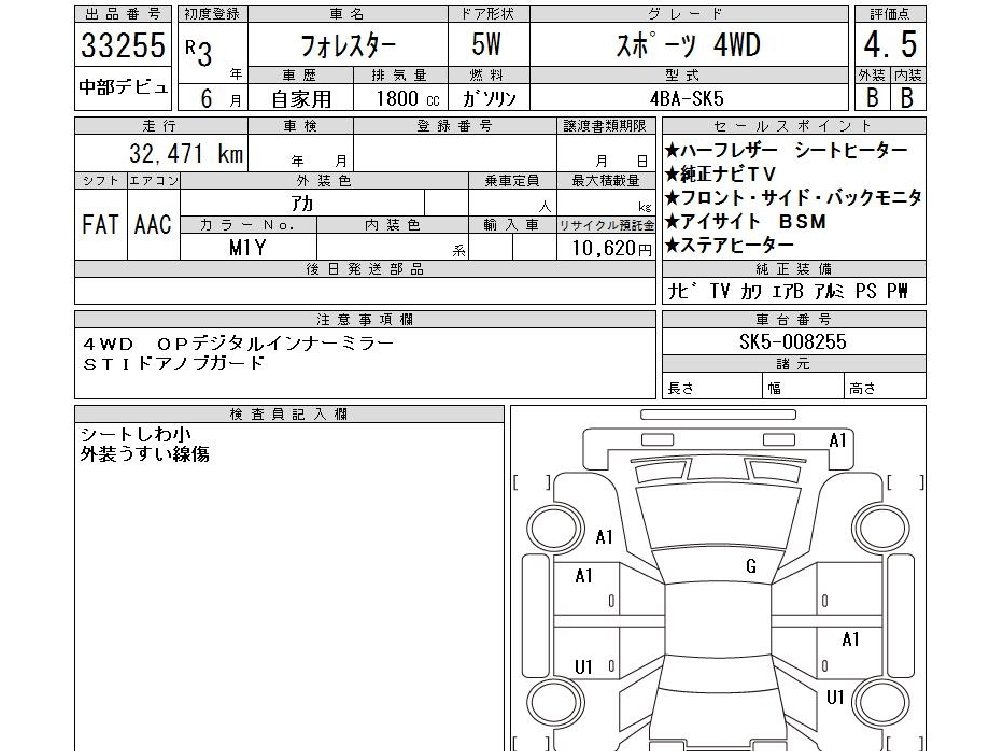
Task: Select the 走行 header
Action: point(160,126)
